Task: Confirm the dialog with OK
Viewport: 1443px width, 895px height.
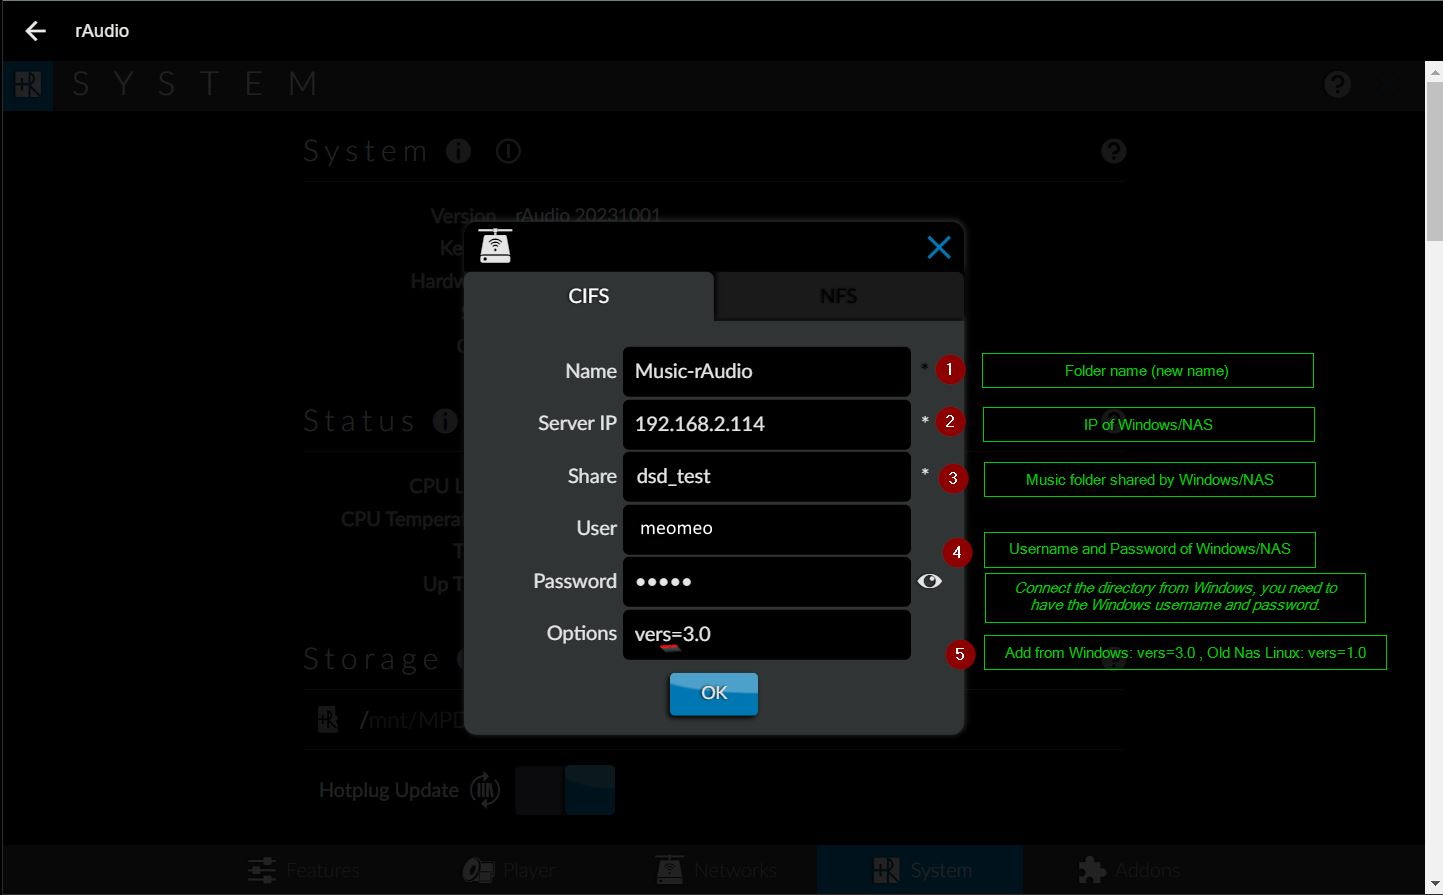Action: pos(714,693)
